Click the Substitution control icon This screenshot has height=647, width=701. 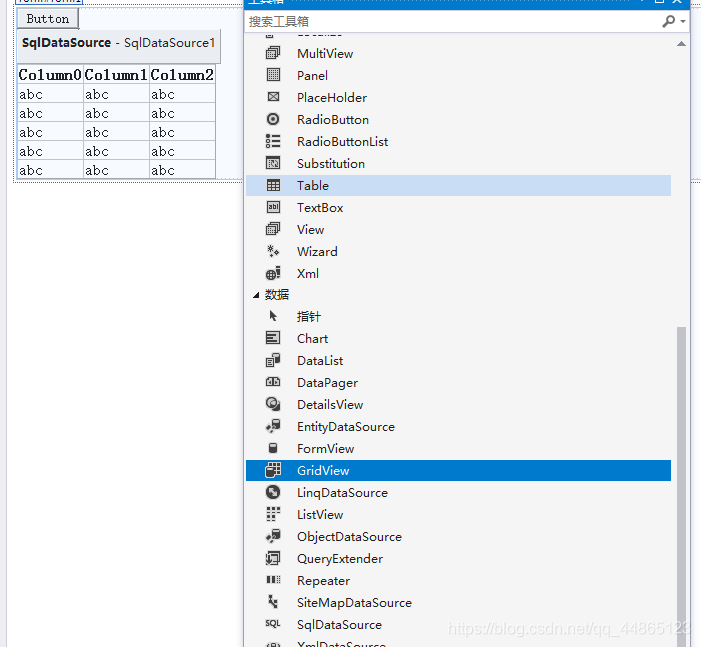273,163
